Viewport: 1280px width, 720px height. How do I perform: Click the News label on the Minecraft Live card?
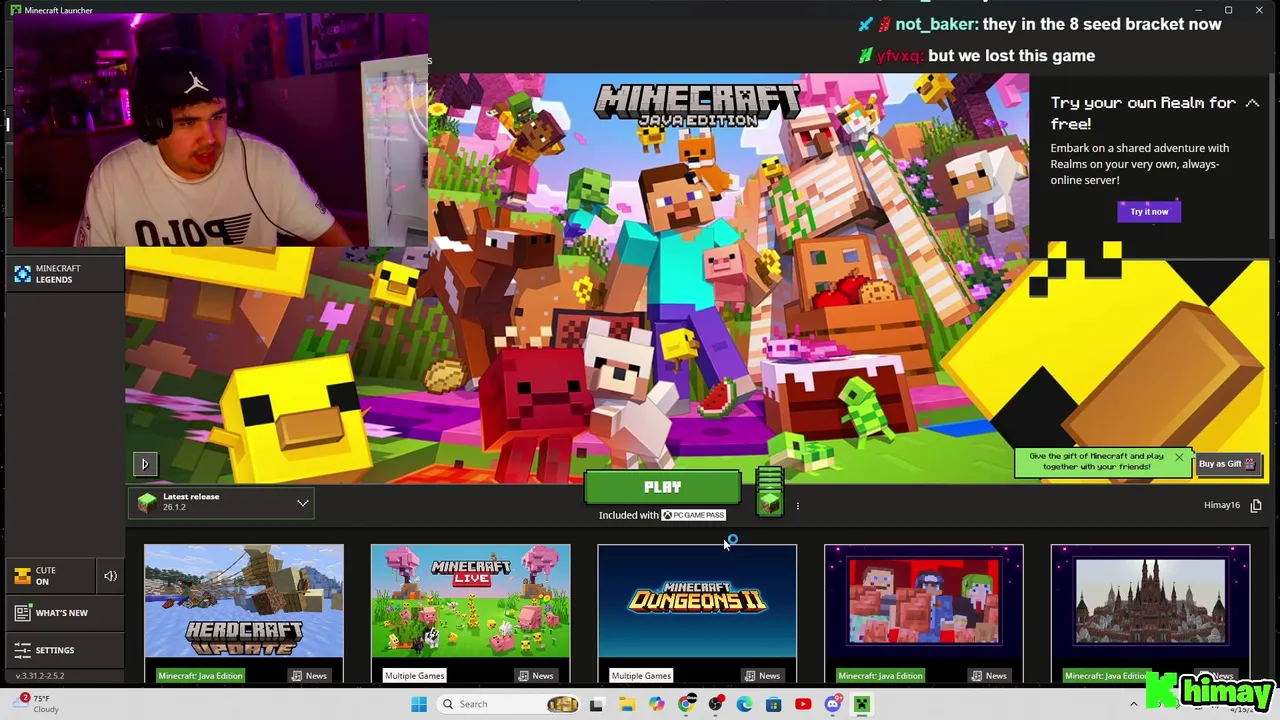coord(535,676)
